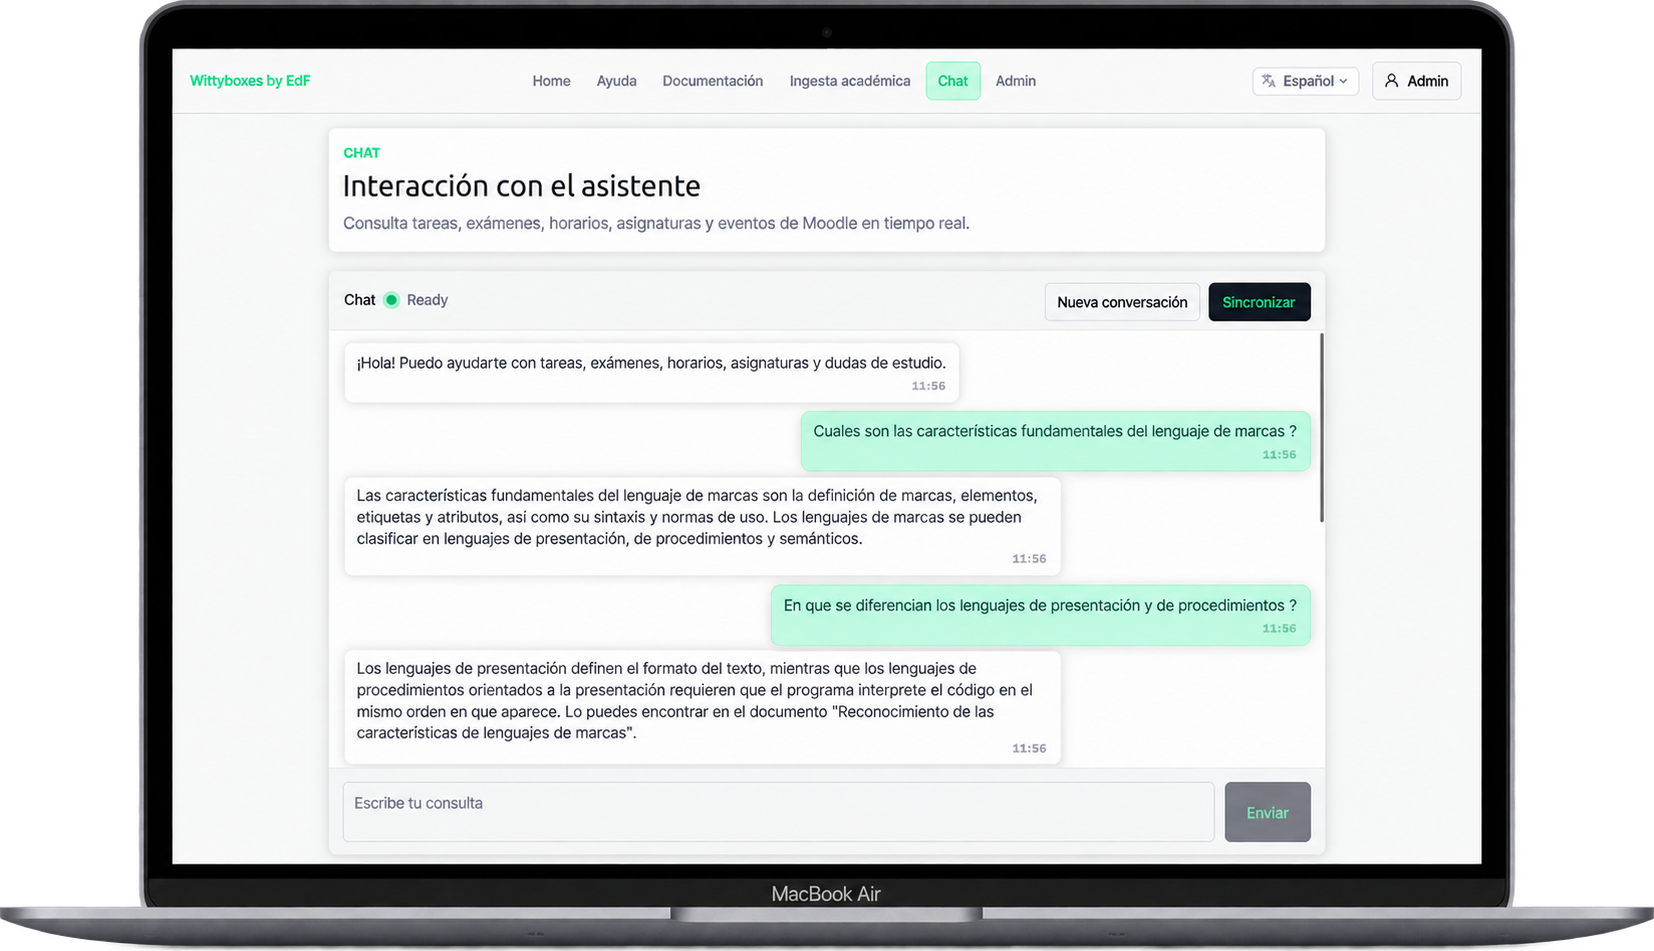Screen dimensions: 1654x951
Task: Click the question En que se diferencian
Action: click(x=1040, y=615)
